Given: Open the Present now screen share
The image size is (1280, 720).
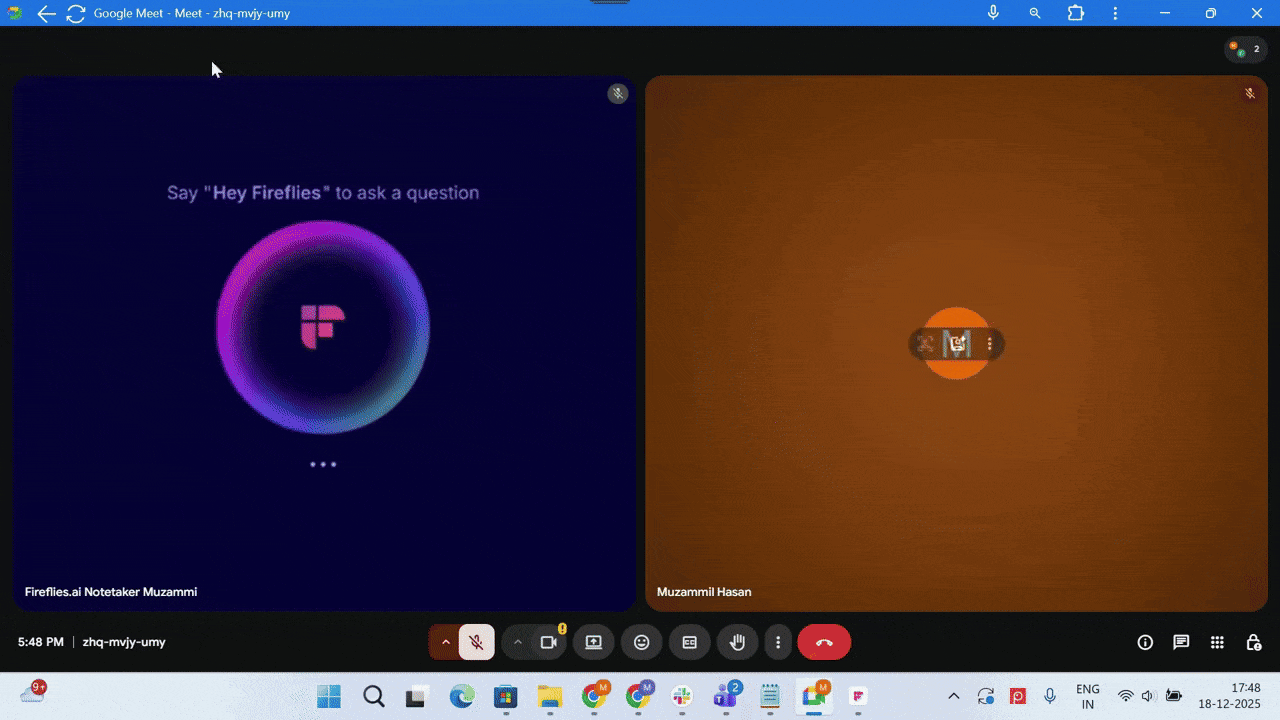Looking at the screenshot, I should click(593, 642).
